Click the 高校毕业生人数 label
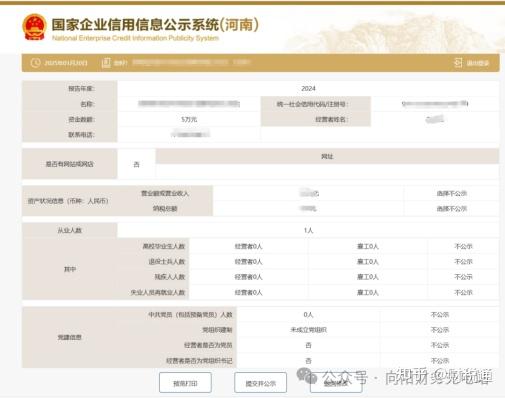The image size is (505, 398). point(164,246)
